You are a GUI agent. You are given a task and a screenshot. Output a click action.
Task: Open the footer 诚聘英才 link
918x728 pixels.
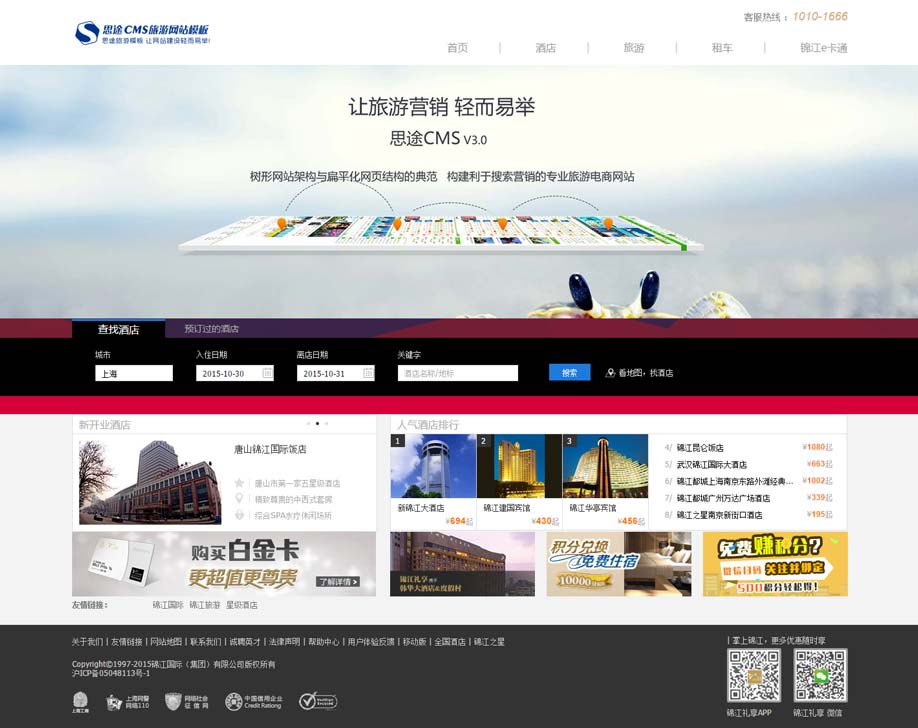click(245, 642)
